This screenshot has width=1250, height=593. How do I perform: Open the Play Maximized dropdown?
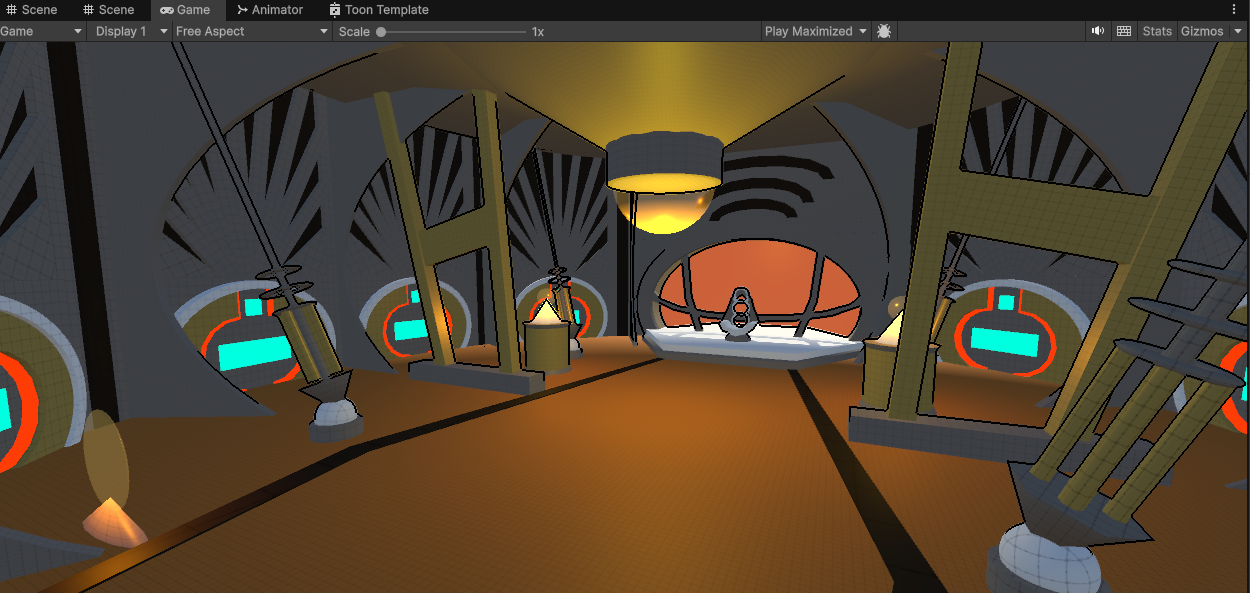(815, 31)
